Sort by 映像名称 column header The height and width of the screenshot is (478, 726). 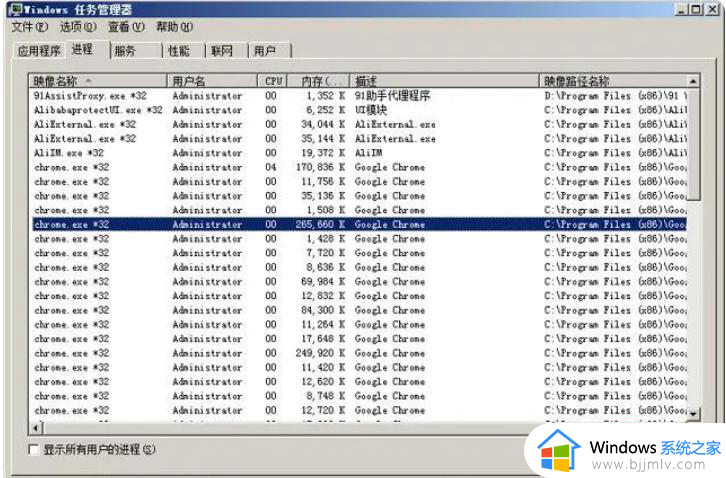pyautogui.click(x=97, y=82)
